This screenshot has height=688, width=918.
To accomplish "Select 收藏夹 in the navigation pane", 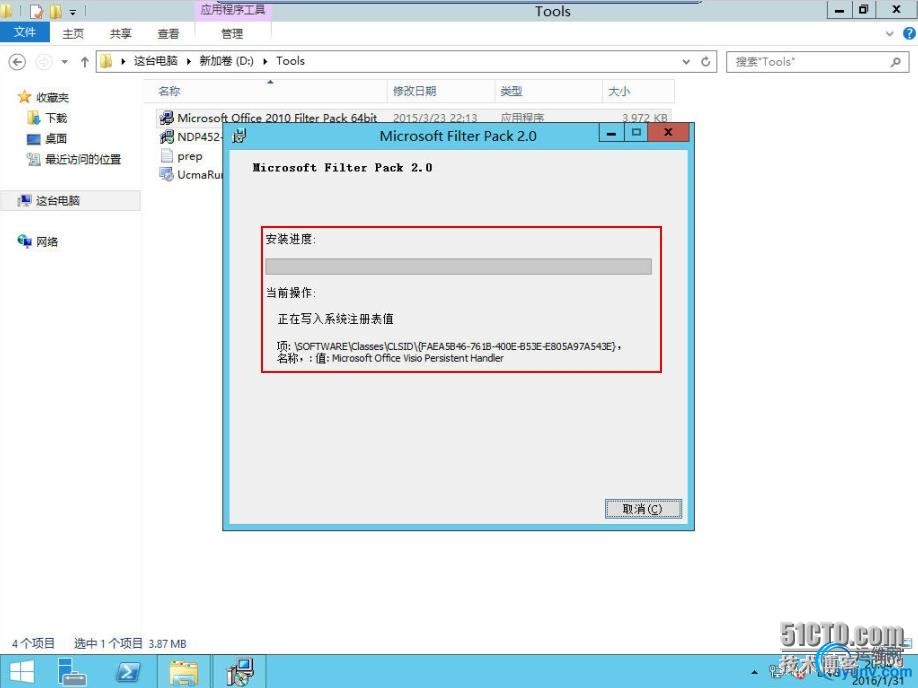I will point(52,97).
